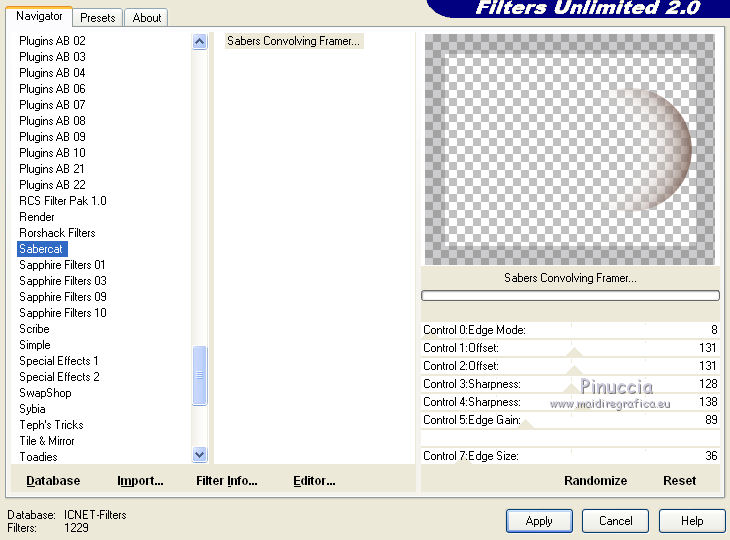Open the About tab
730x540 pixels.
click(146, 18)
